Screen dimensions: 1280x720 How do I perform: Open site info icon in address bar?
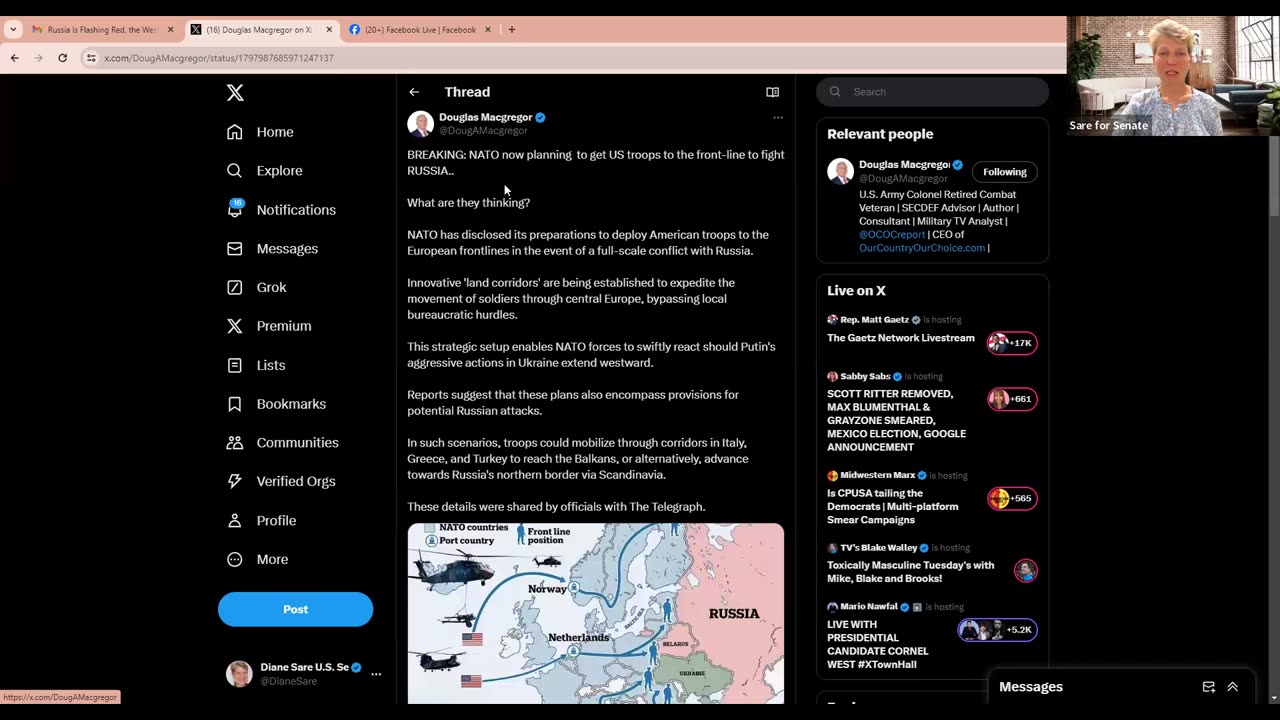coord(91,58)
